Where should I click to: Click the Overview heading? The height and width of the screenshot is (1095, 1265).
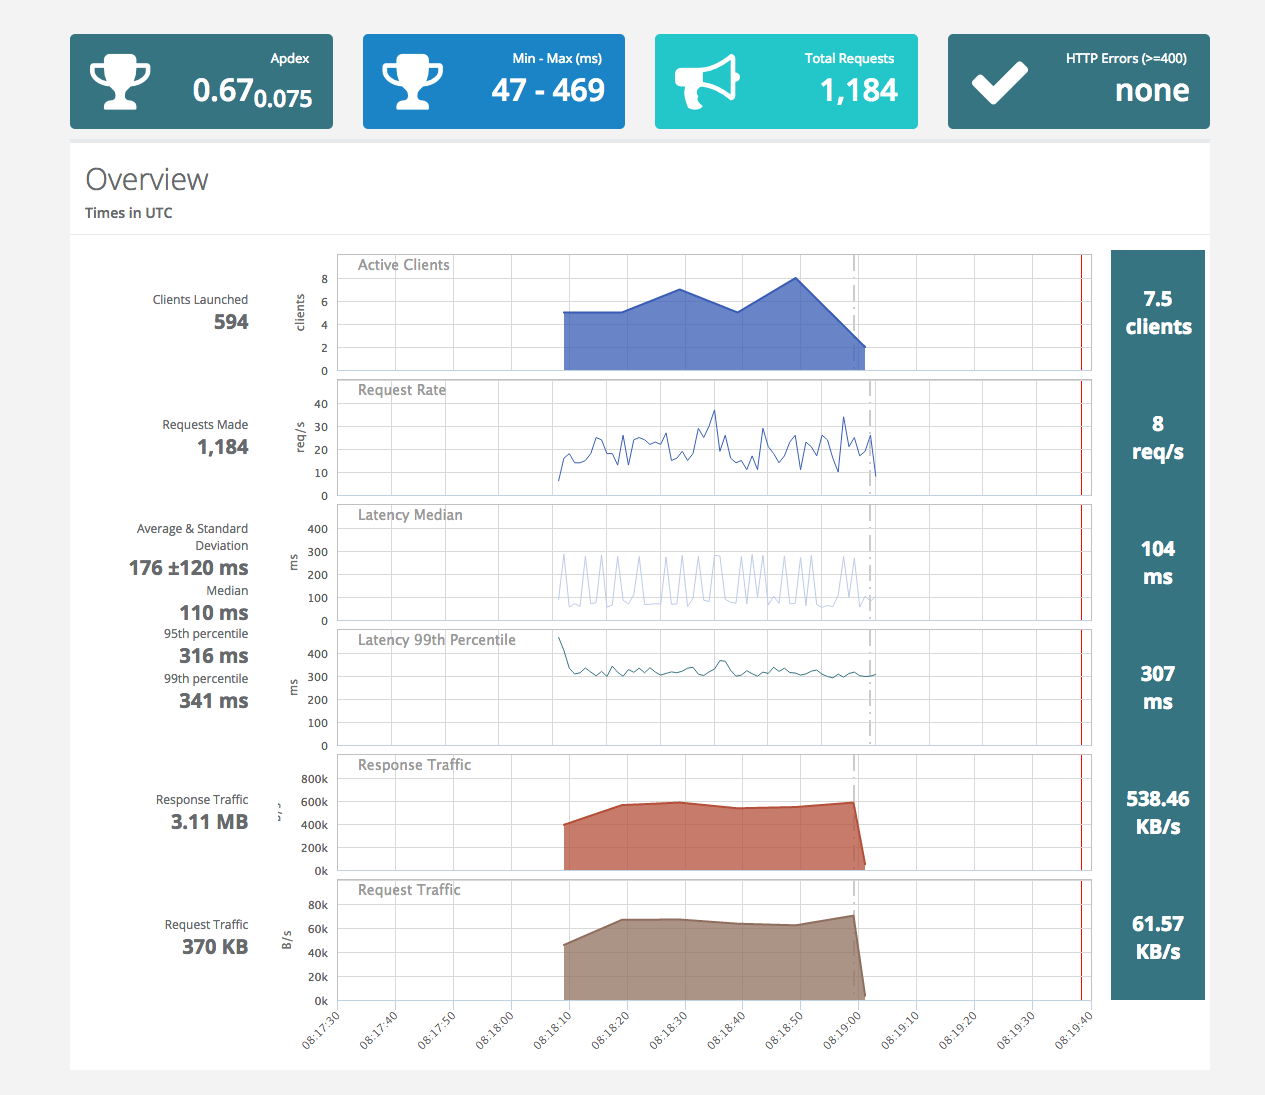tap(147, 180)
